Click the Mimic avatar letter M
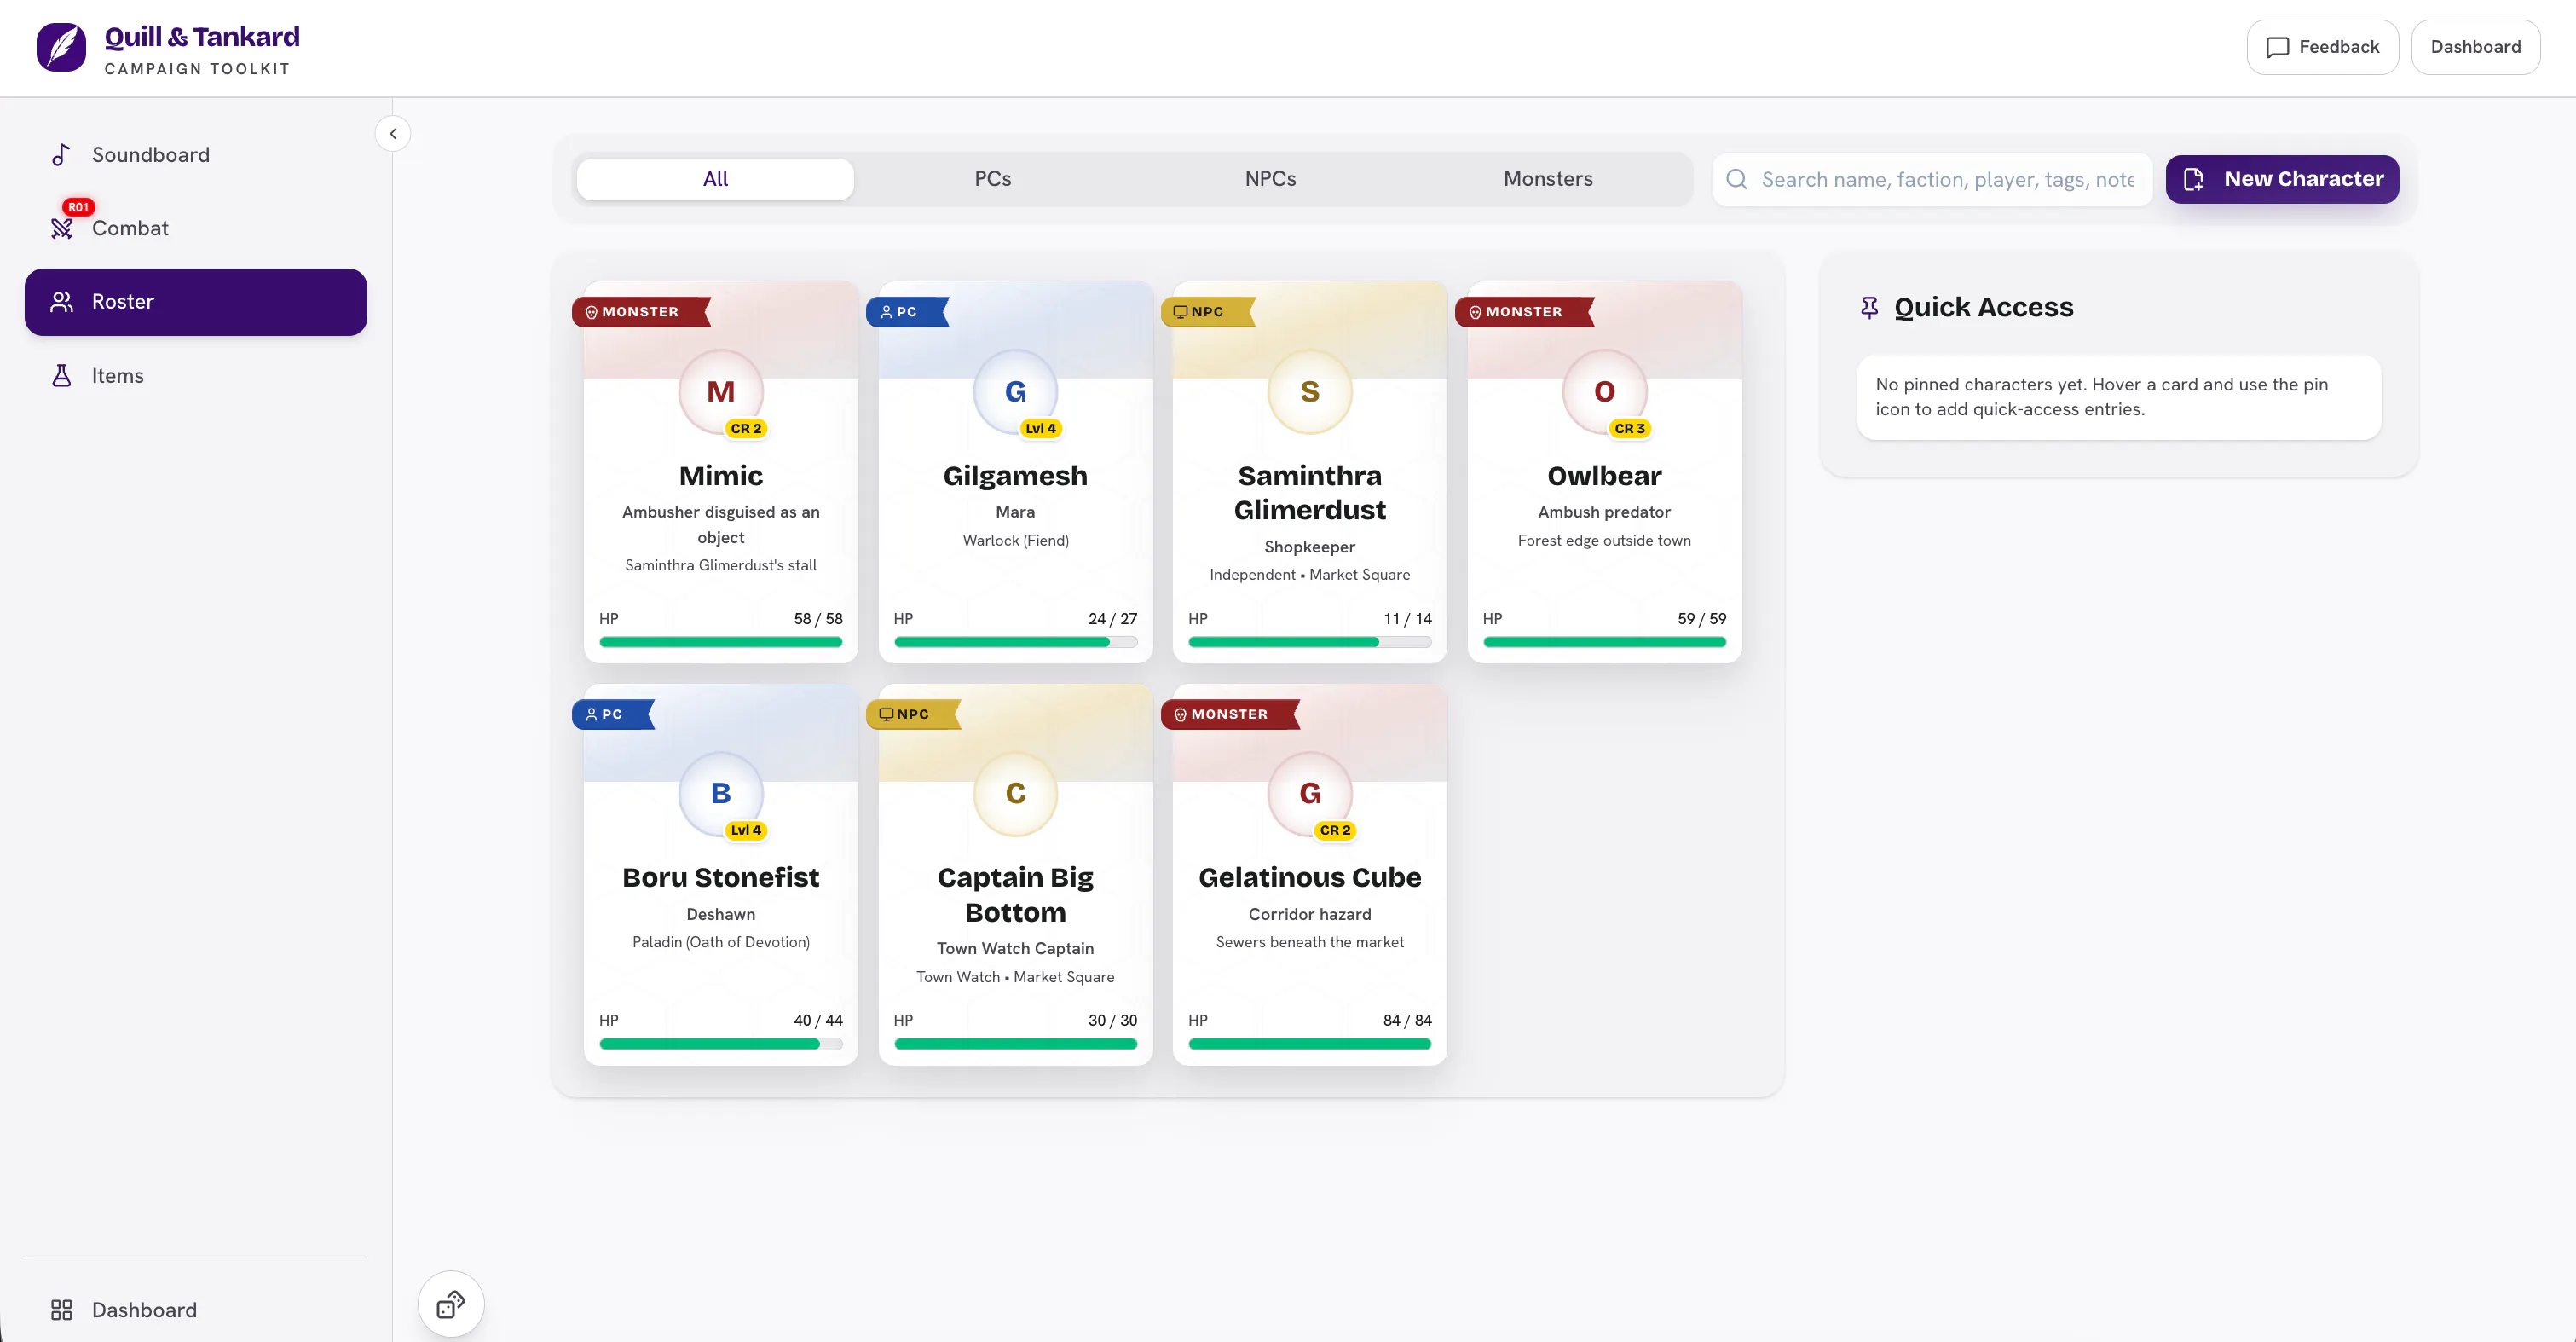 [720, 391]
